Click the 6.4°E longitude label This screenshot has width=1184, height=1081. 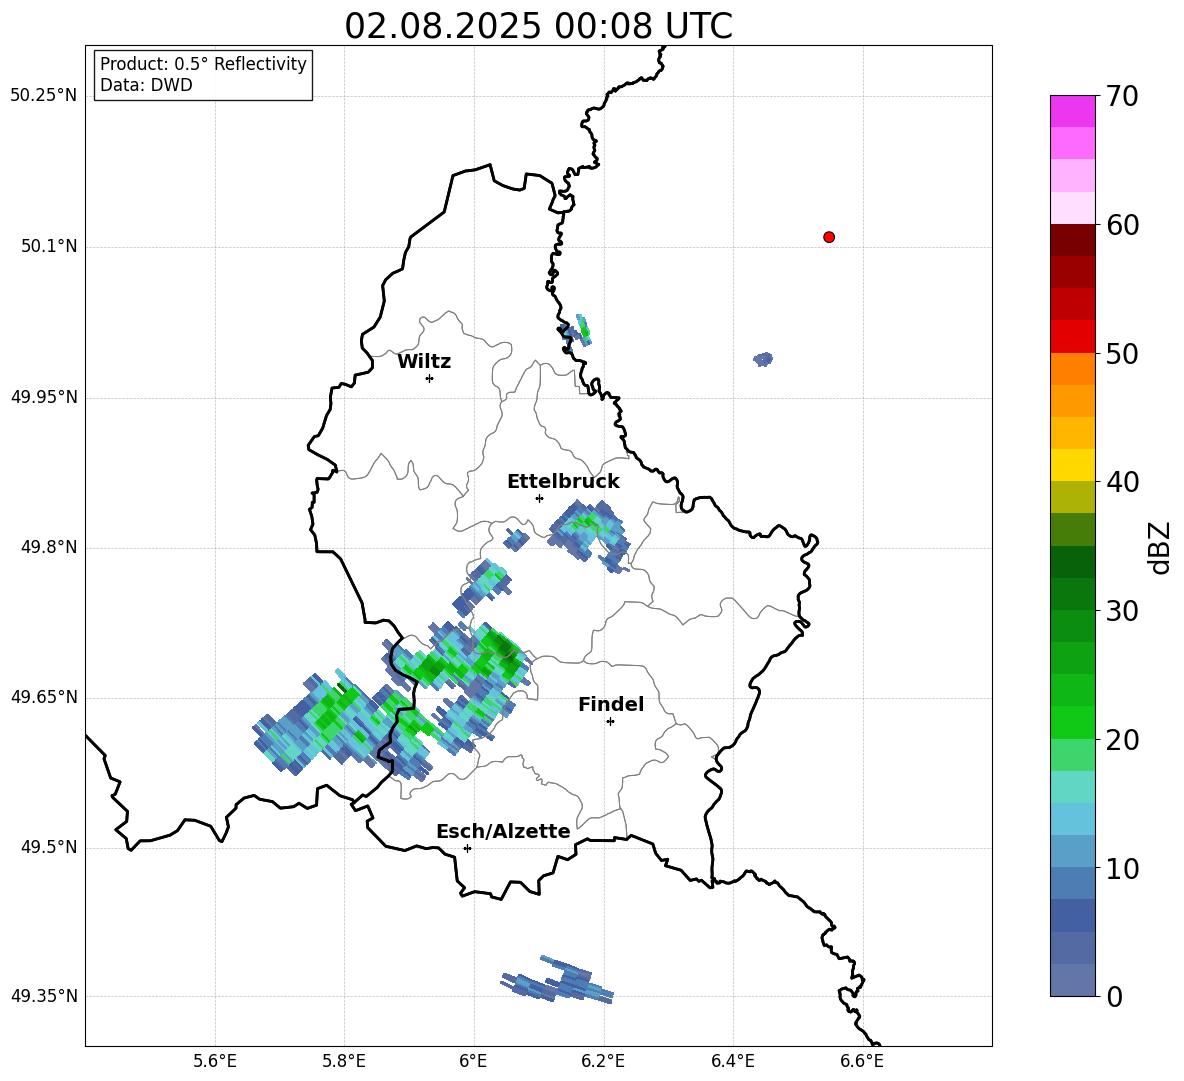coord(732,1061)
